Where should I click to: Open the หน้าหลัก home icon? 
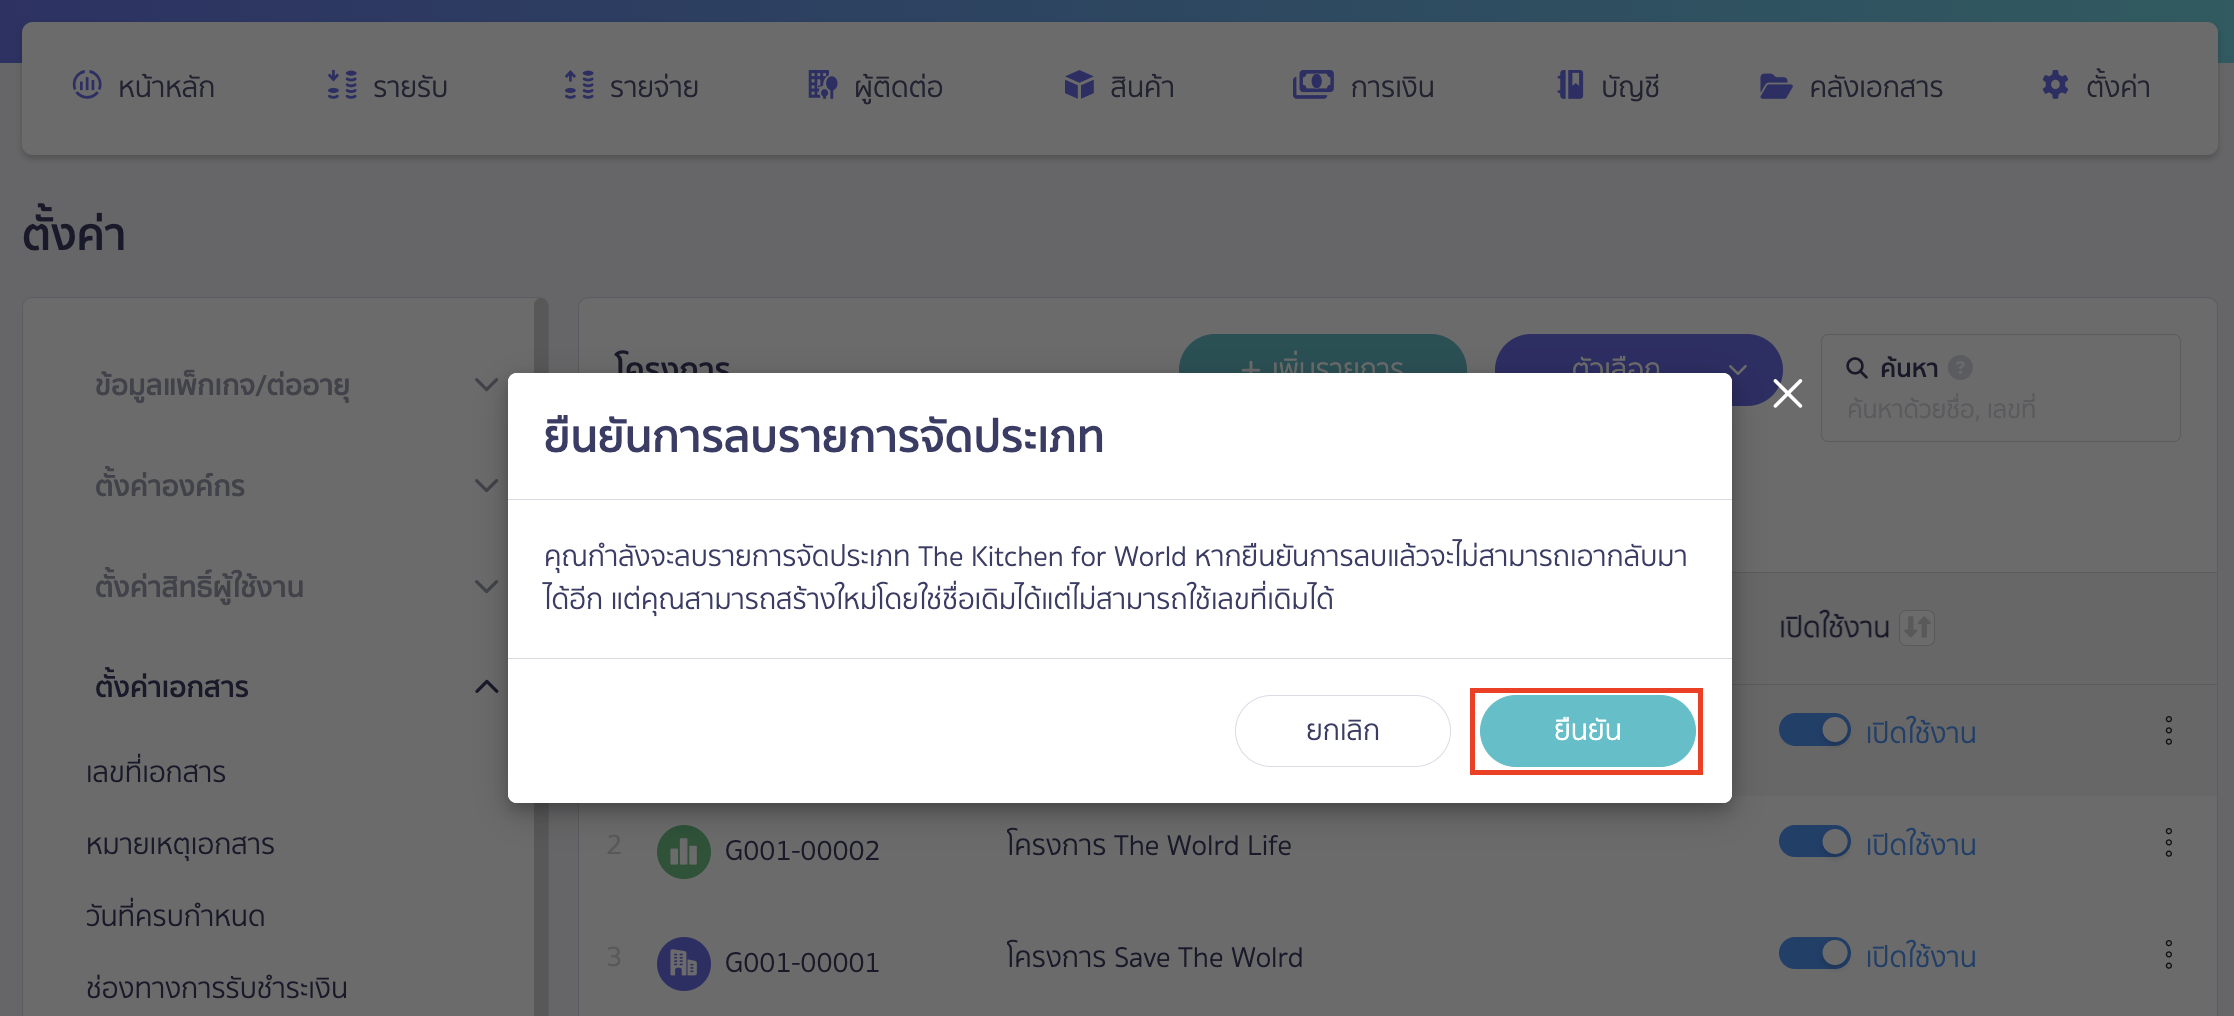point(88,85)
